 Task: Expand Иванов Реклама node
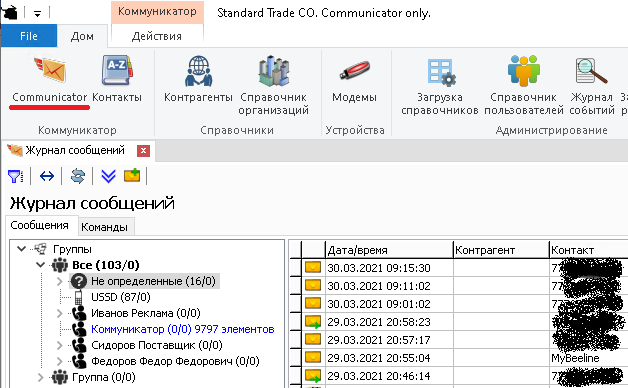(60, 313)
